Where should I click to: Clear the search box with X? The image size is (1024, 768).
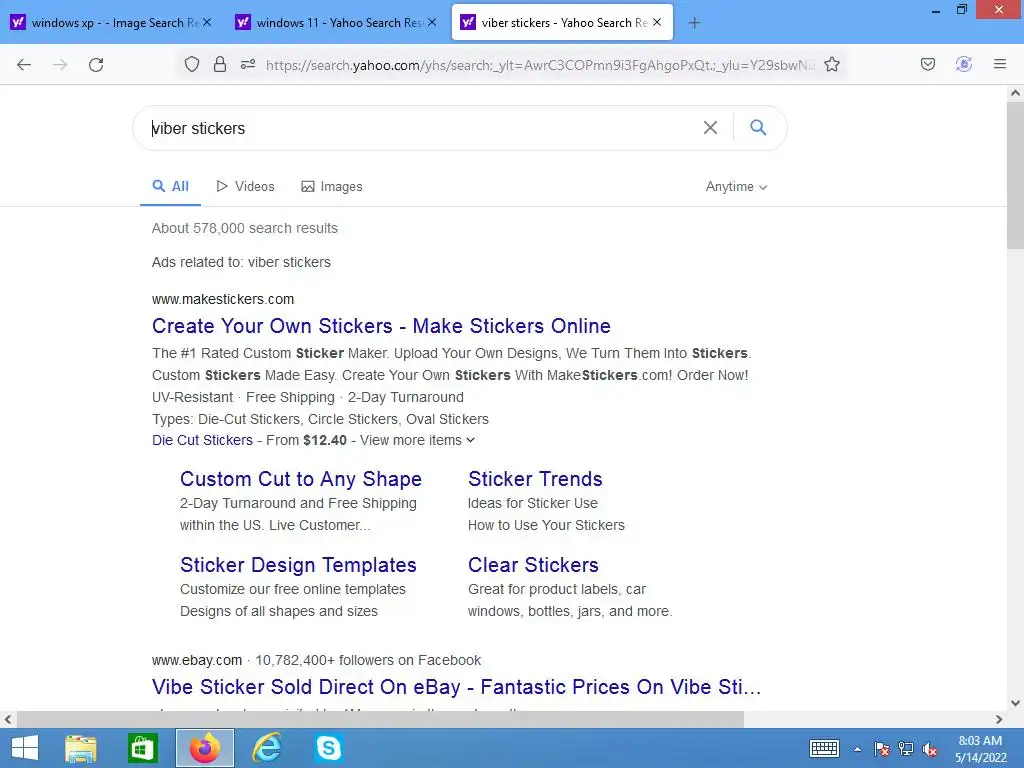711,127
